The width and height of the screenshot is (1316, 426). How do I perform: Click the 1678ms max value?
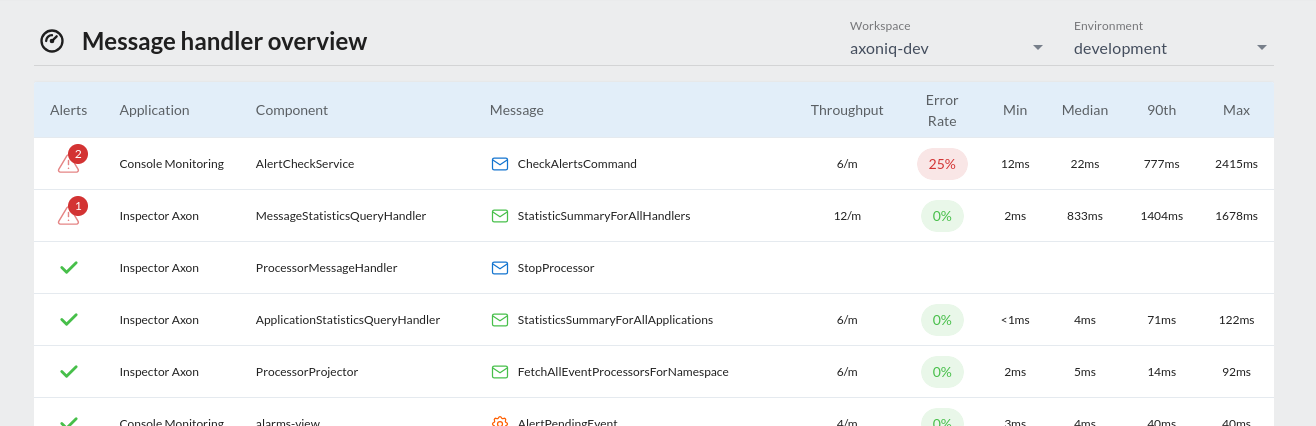pyautogui.click(x=1237, y=216)
